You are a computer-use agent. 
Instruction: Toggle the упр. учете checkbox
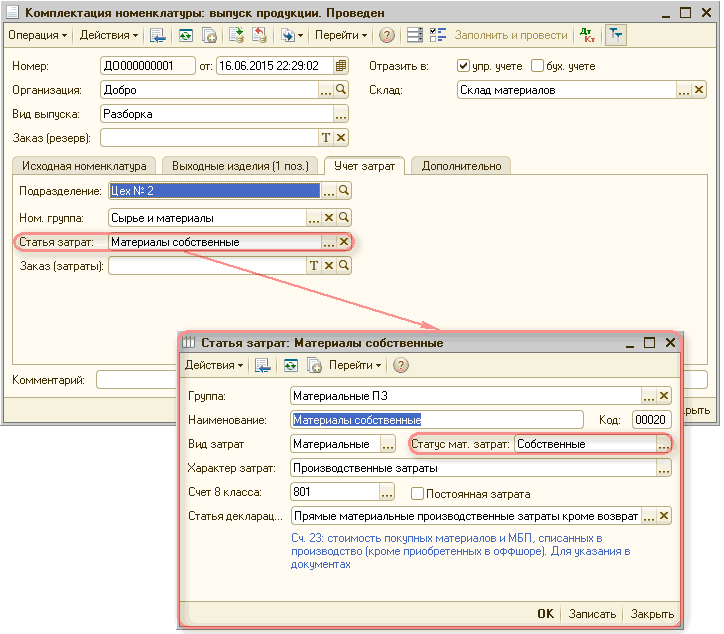click(x=463, y=66)
